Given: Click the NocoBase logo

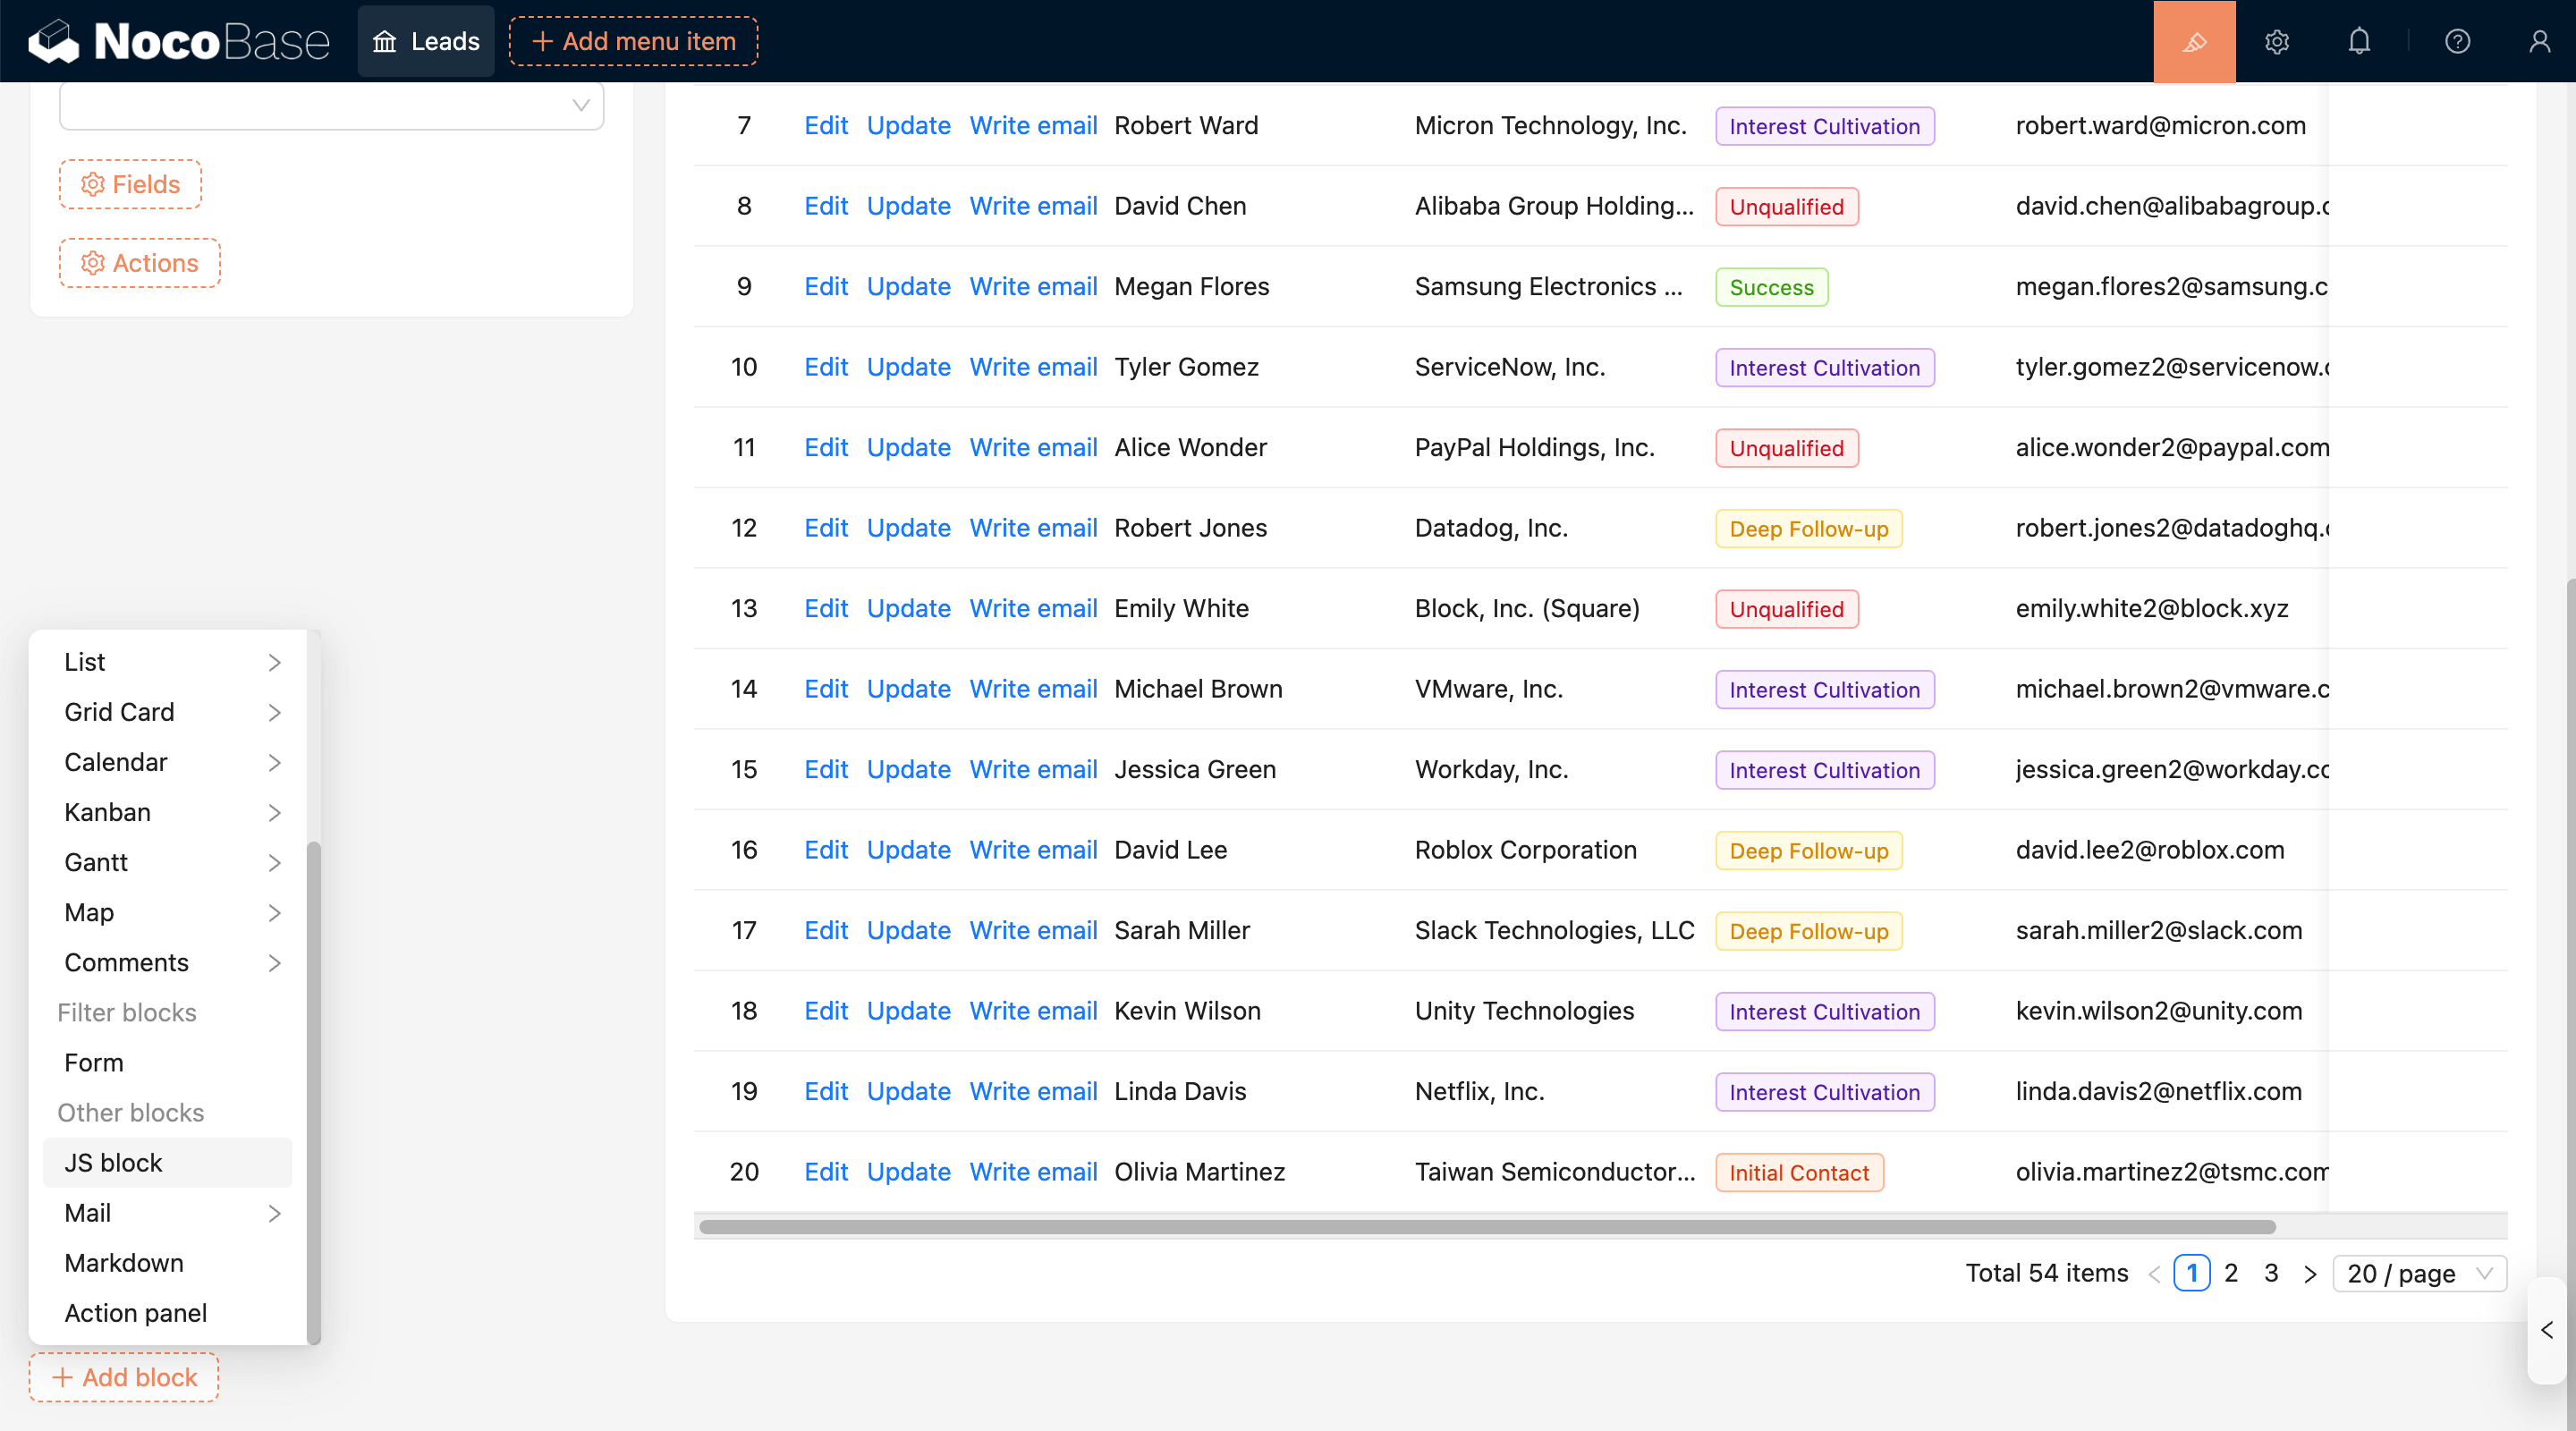Looking at the screenshot, I should 180,42.
